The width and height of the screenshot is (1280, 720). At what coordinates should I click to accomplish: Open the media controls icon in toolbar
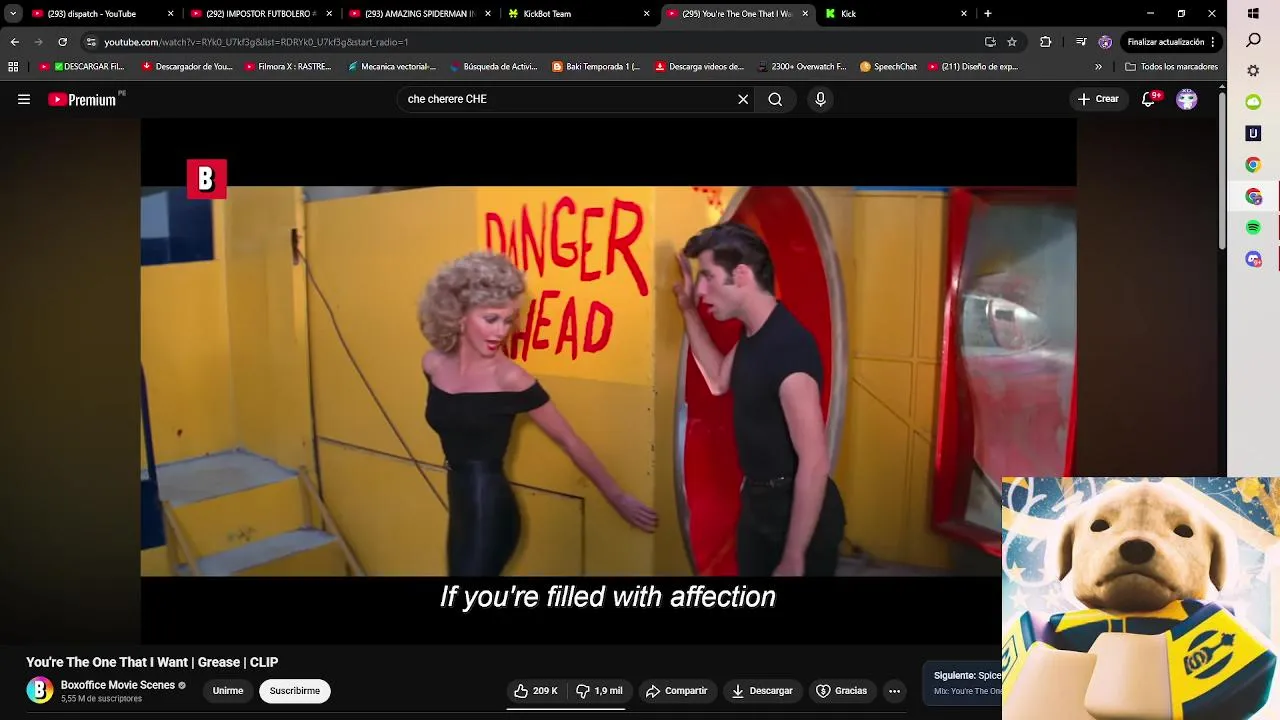1081,42
